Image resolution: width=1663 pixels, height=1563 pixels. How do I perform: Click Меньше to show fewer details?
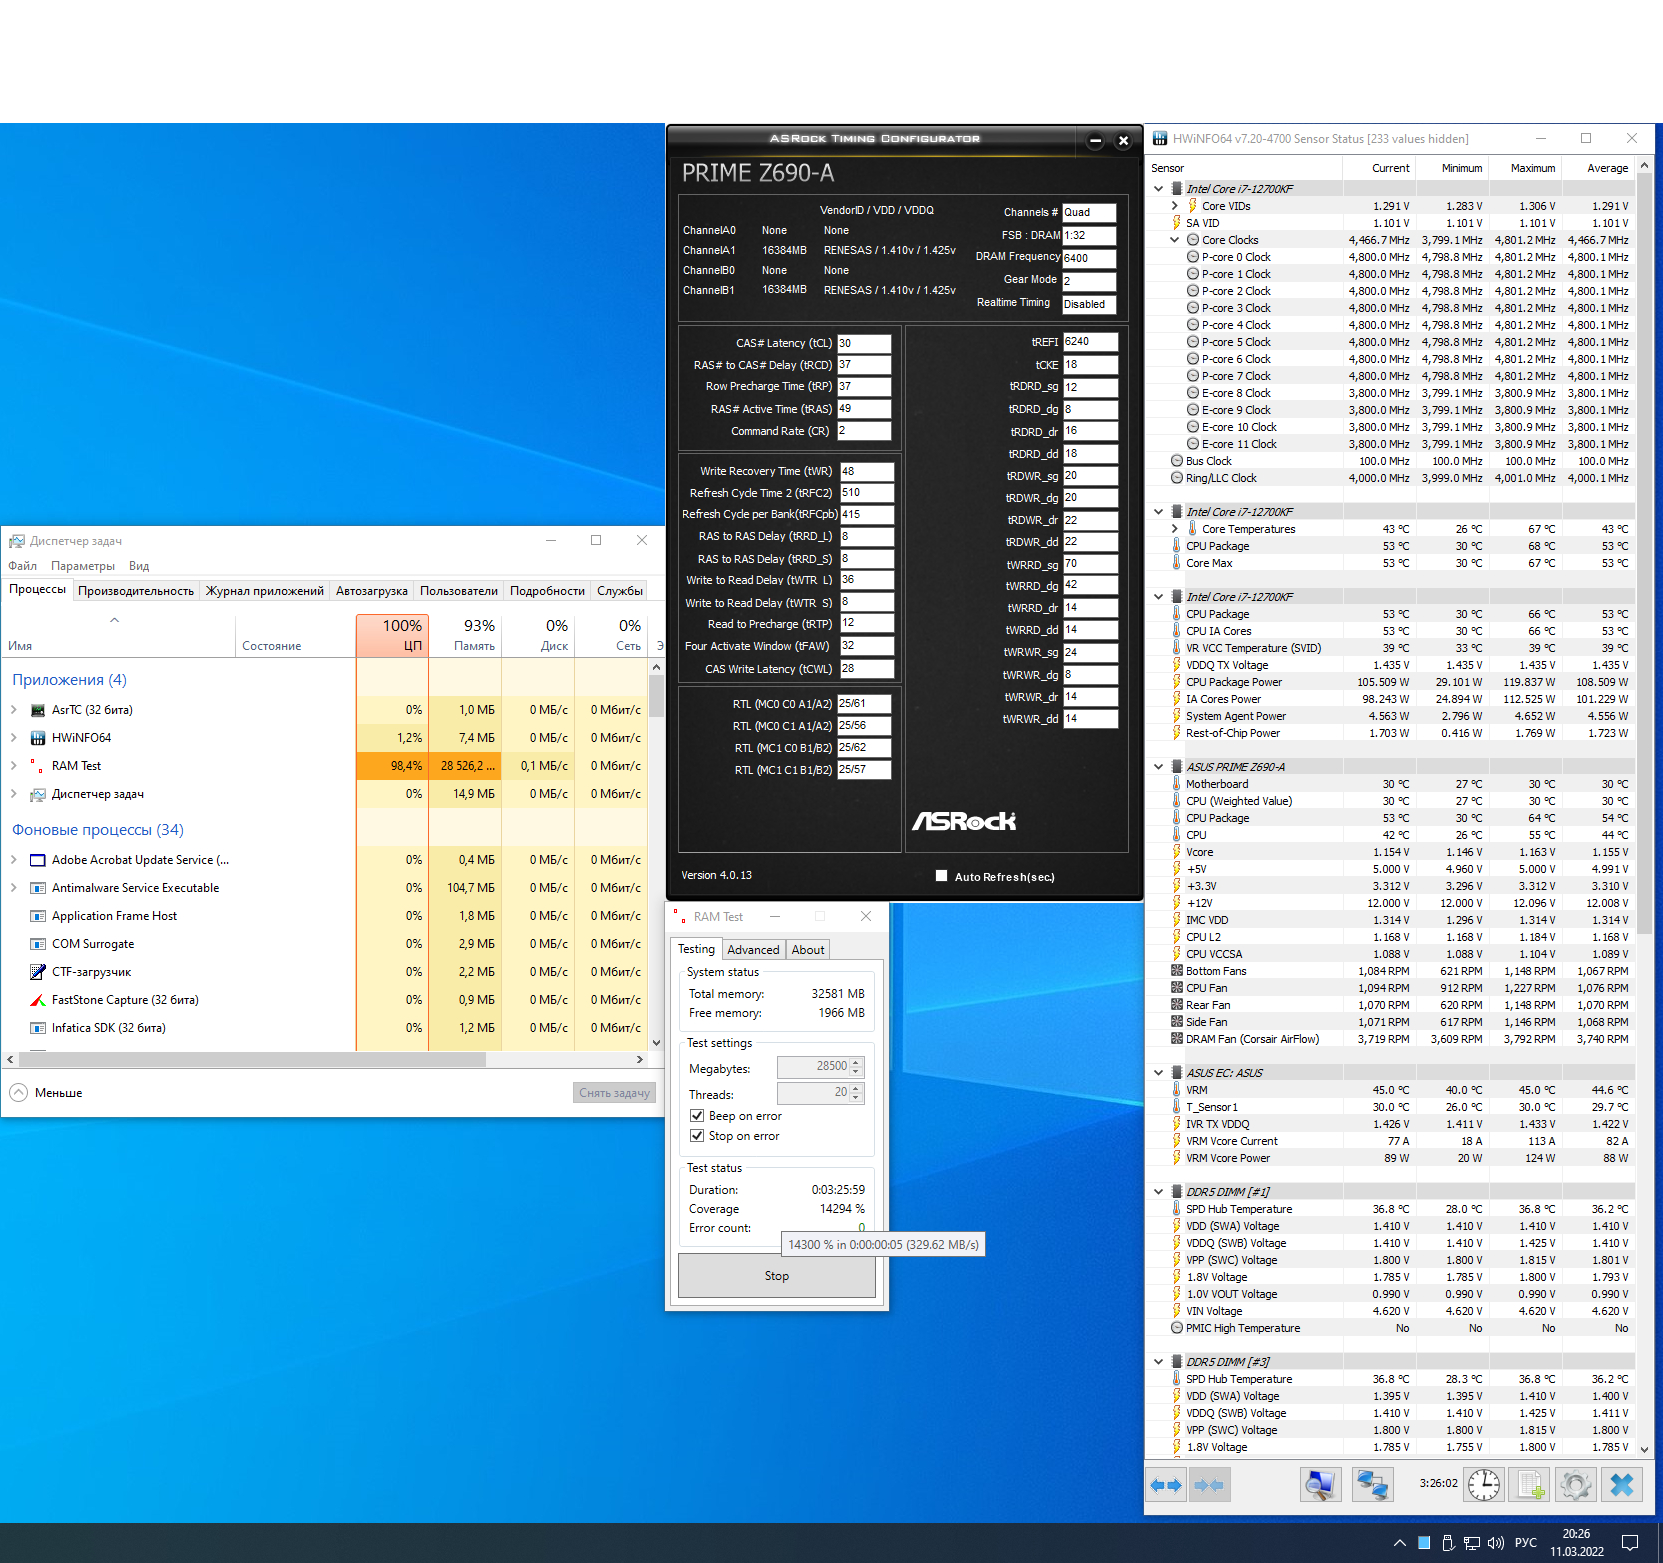(x=47, y=1093)
